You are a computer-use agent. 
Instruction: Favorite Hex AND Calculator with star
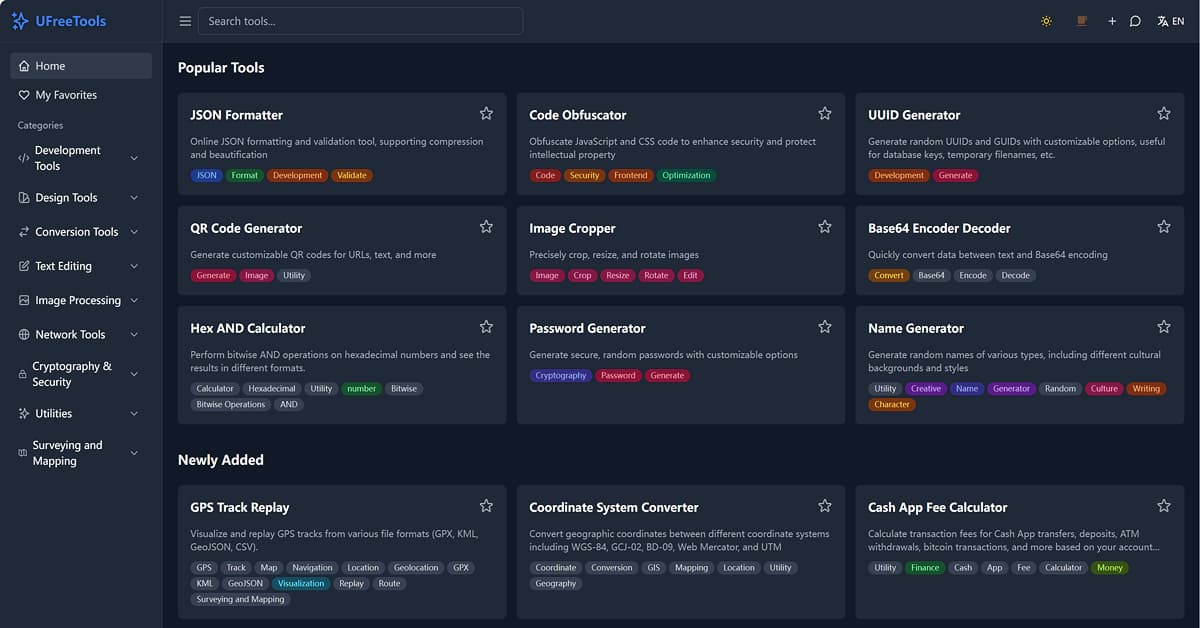coord(486,327)
